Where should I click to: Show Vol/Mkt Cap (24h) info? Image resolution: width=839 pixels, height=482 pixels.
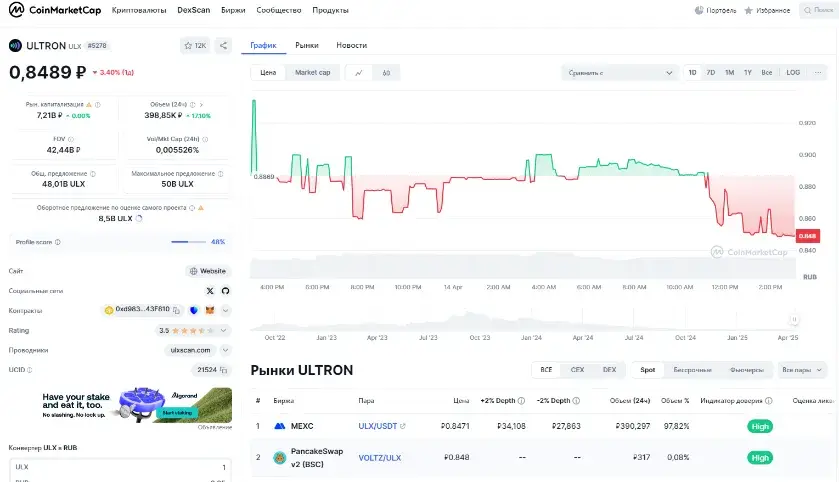(x=205, y=139)
